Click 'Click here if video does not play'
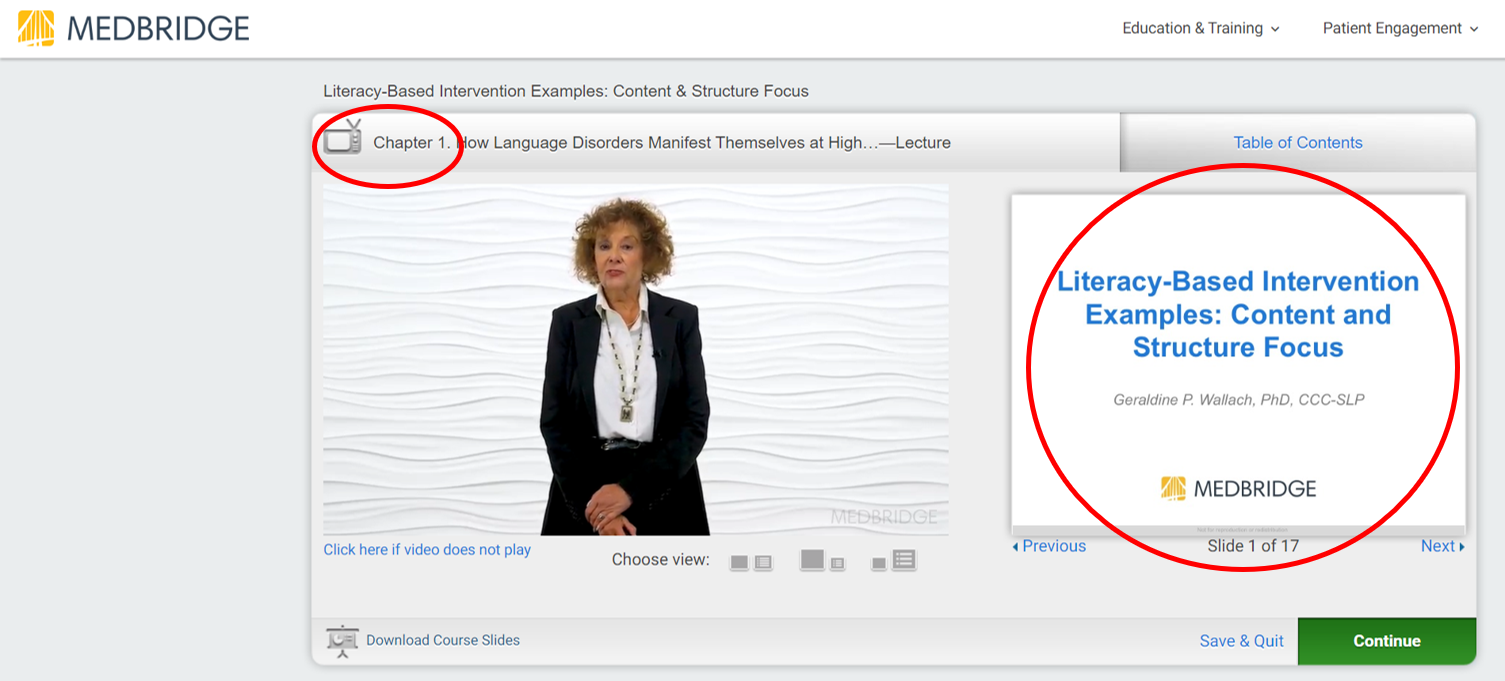The height and width of the screenshot is (681, 1505). tap(427, 549)
